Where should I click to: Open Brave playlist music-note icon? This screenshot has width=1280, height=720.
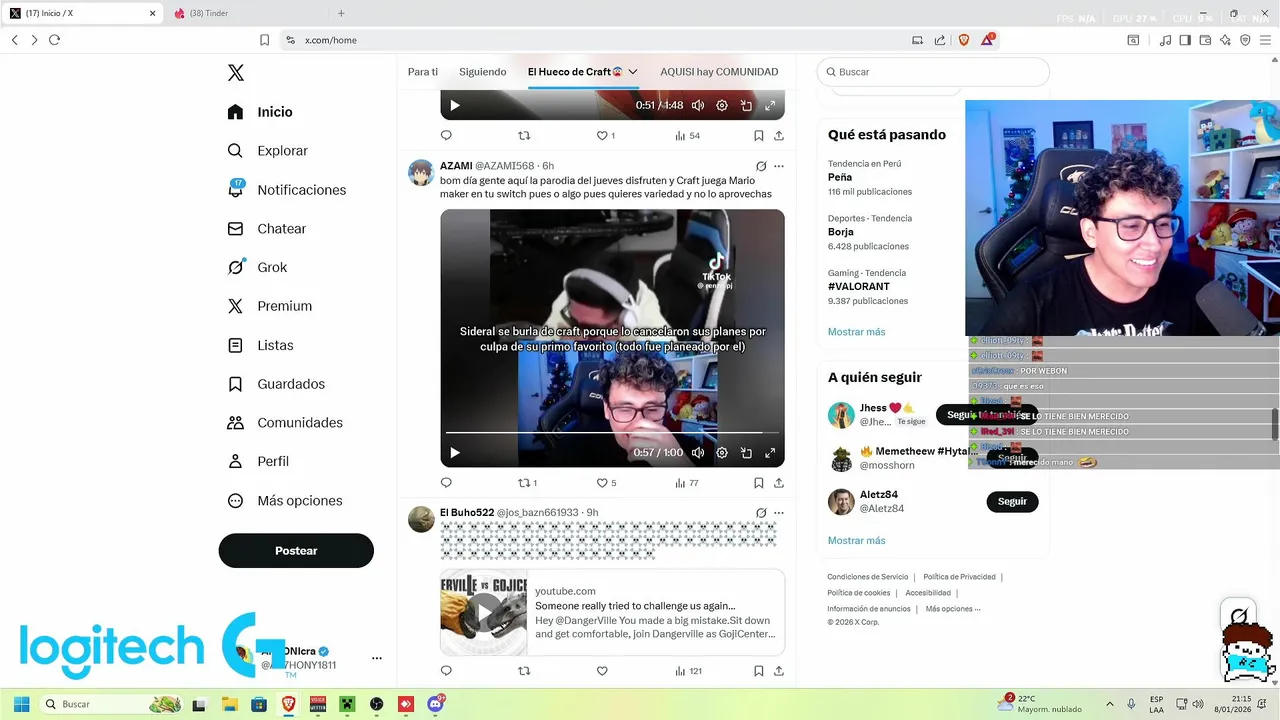1165,40
